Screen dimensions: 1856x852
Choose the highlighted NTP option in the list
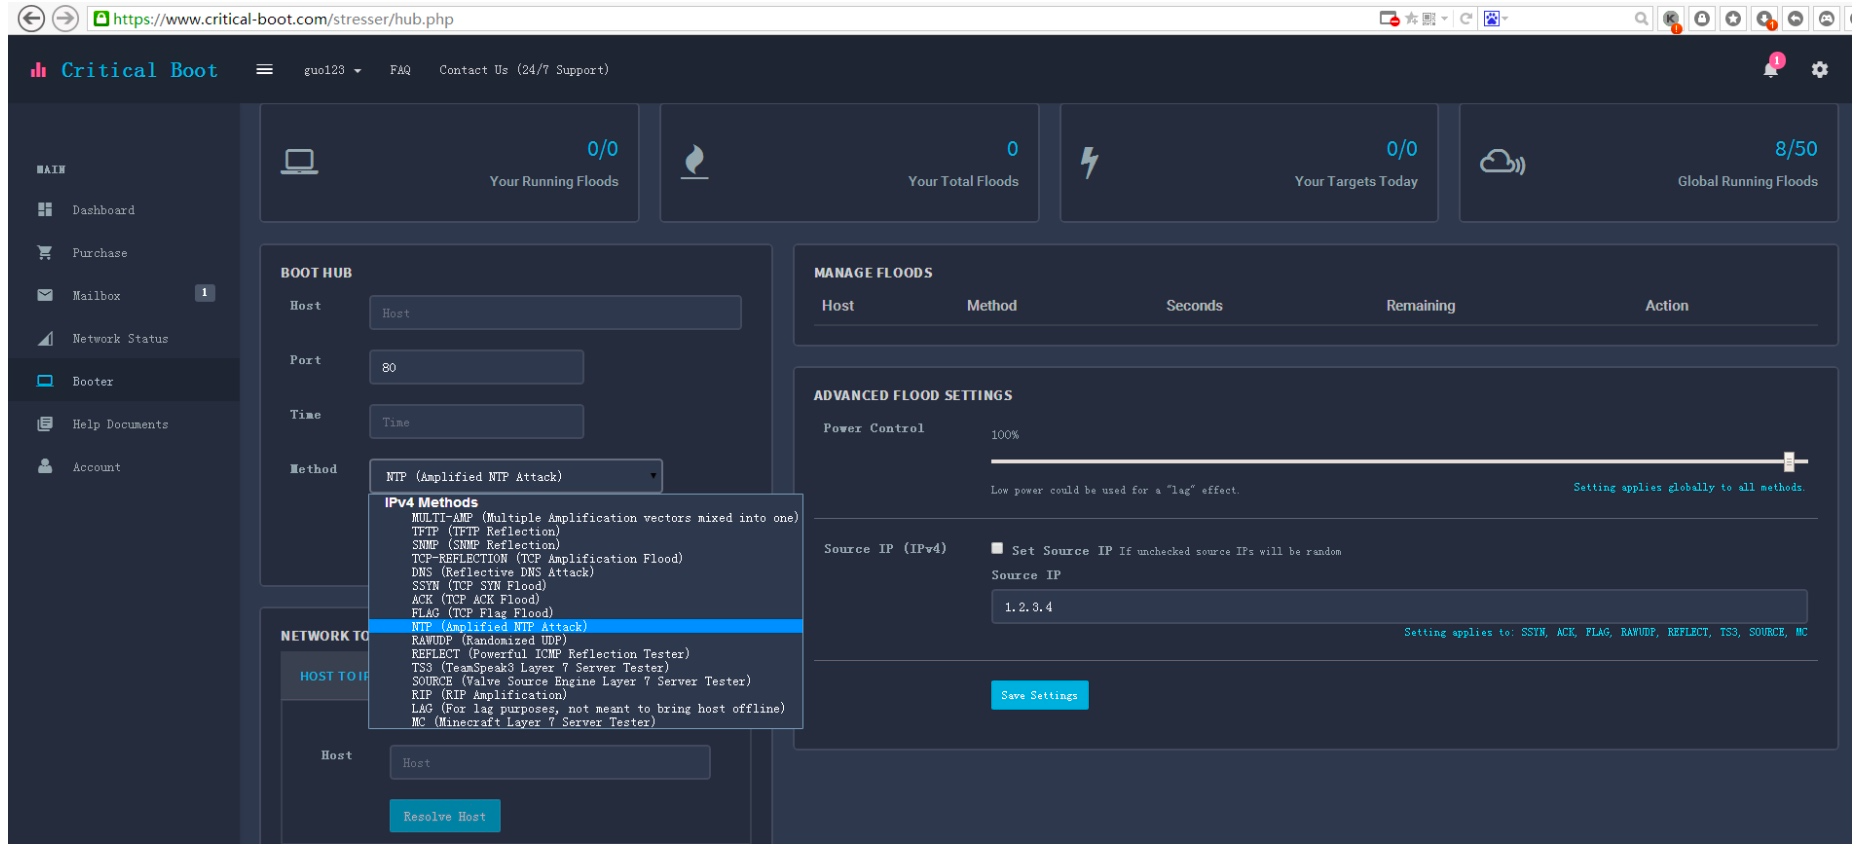(586, 627)
